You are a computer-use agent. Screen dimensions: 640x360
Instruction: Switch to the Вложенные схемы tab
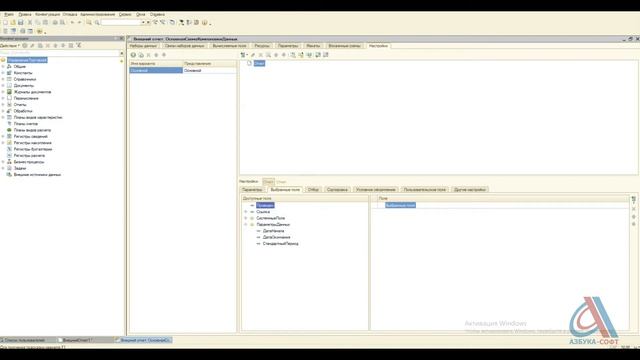pos(344,46)
